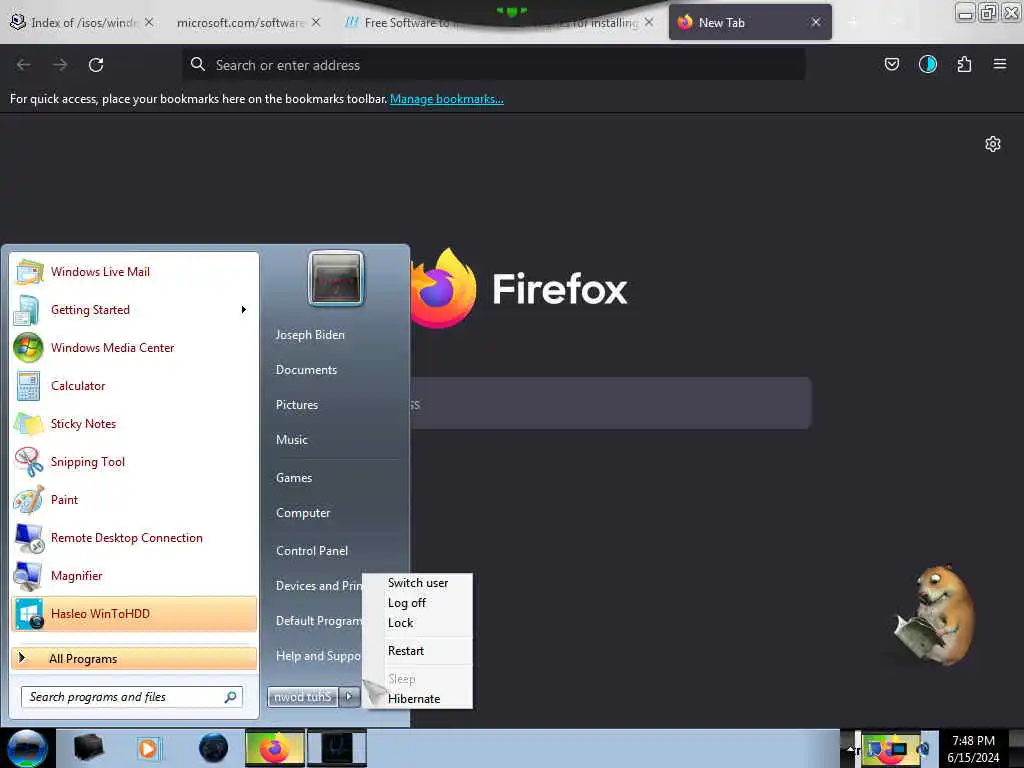Open Sticky Notes
1024x768 pixels.
[x=134, y=424]
